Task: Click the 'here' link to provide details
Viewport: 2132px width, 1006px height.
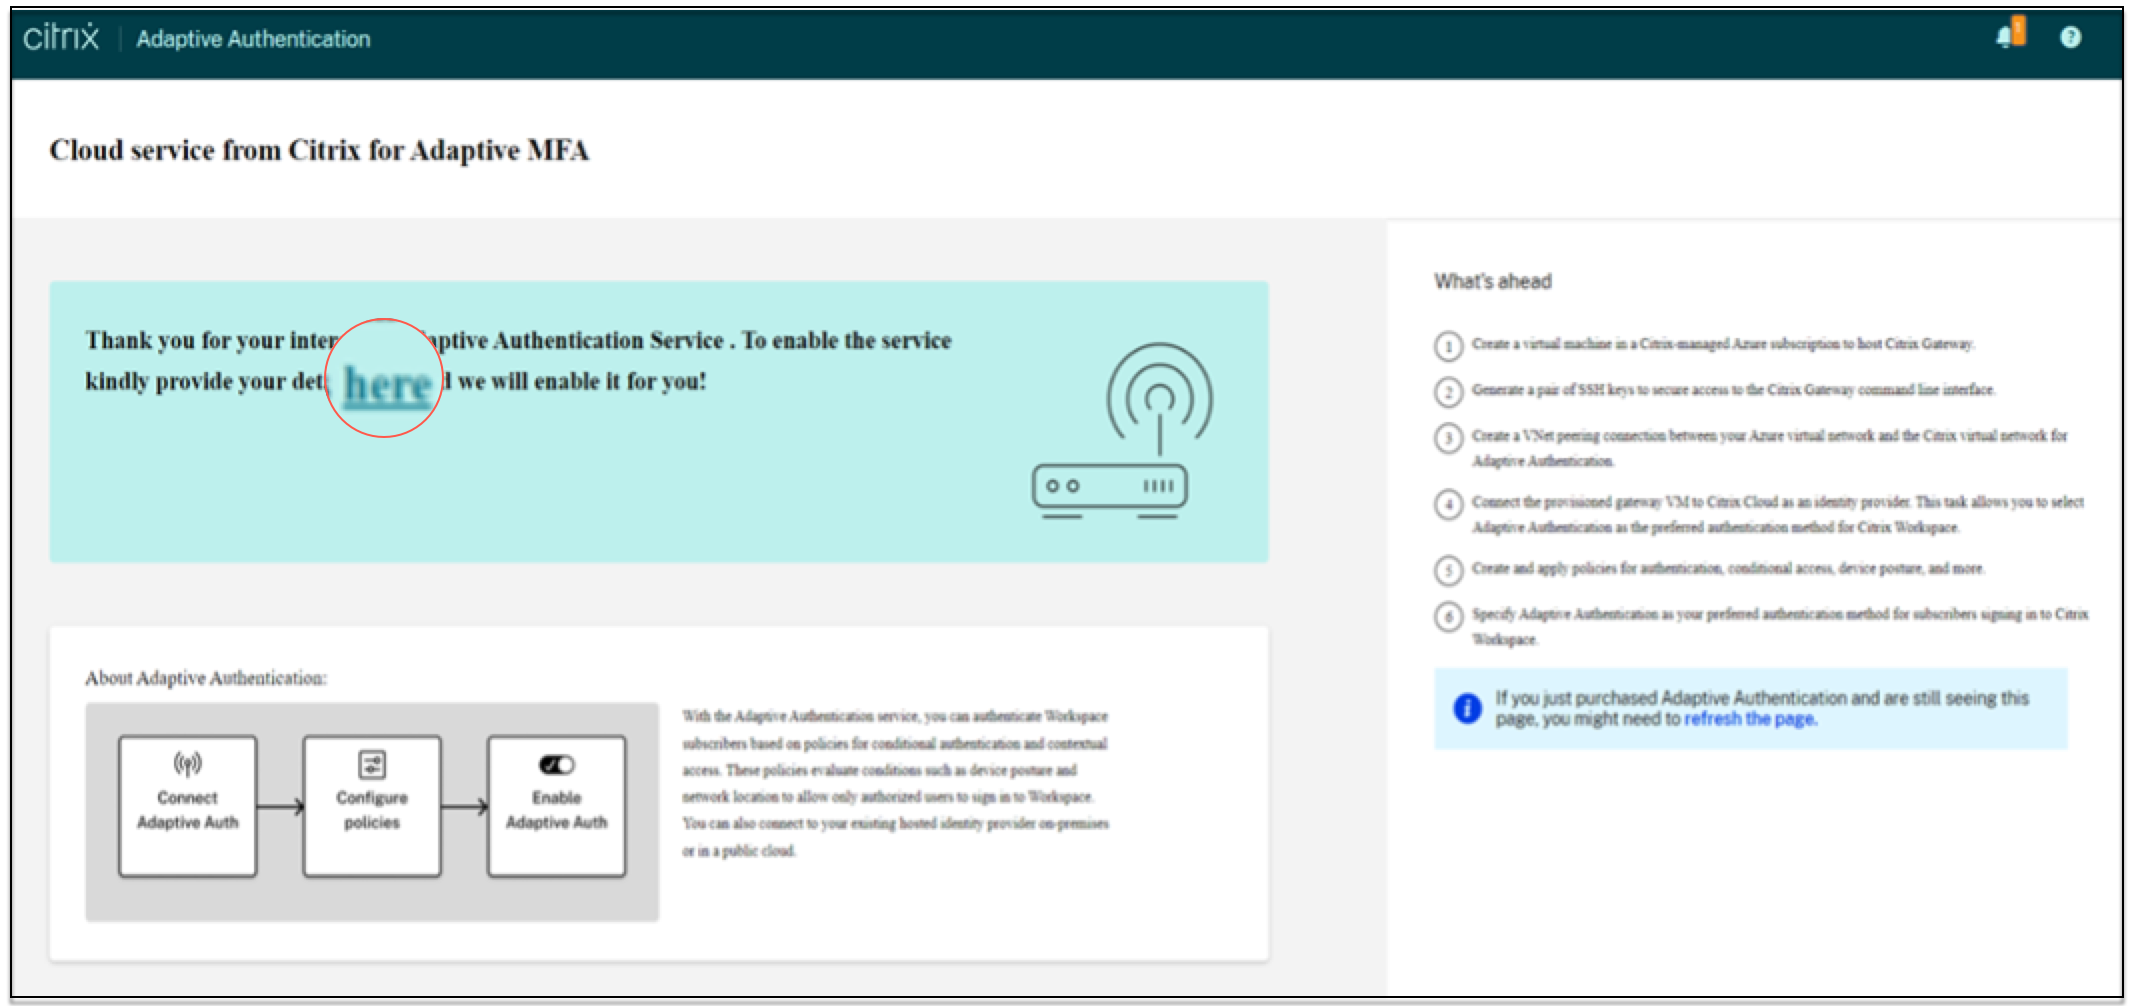Action: pos(388,384)
